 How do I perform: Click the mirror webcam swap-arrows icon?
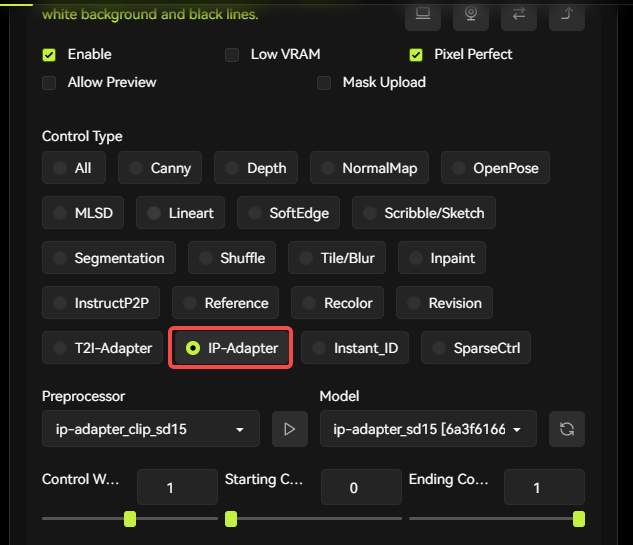click(x=519, y=15)
